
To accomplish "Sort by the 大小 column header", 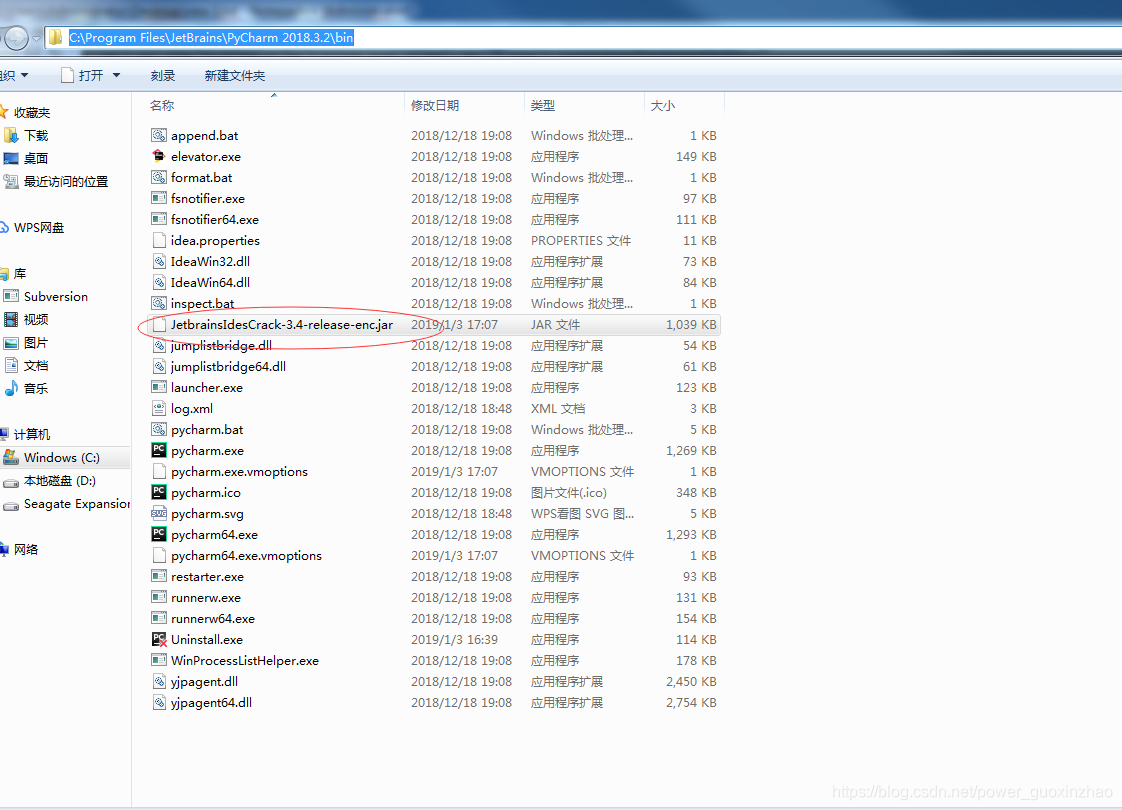I will click(684, 105).
